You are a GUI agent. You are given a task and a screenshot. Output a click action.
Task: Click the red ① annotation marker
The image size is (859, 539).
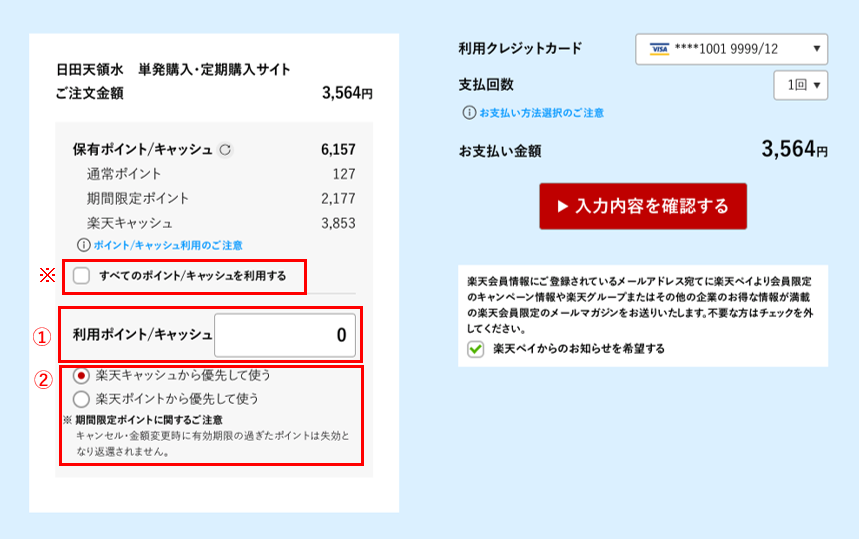click(x=41, y=337)
